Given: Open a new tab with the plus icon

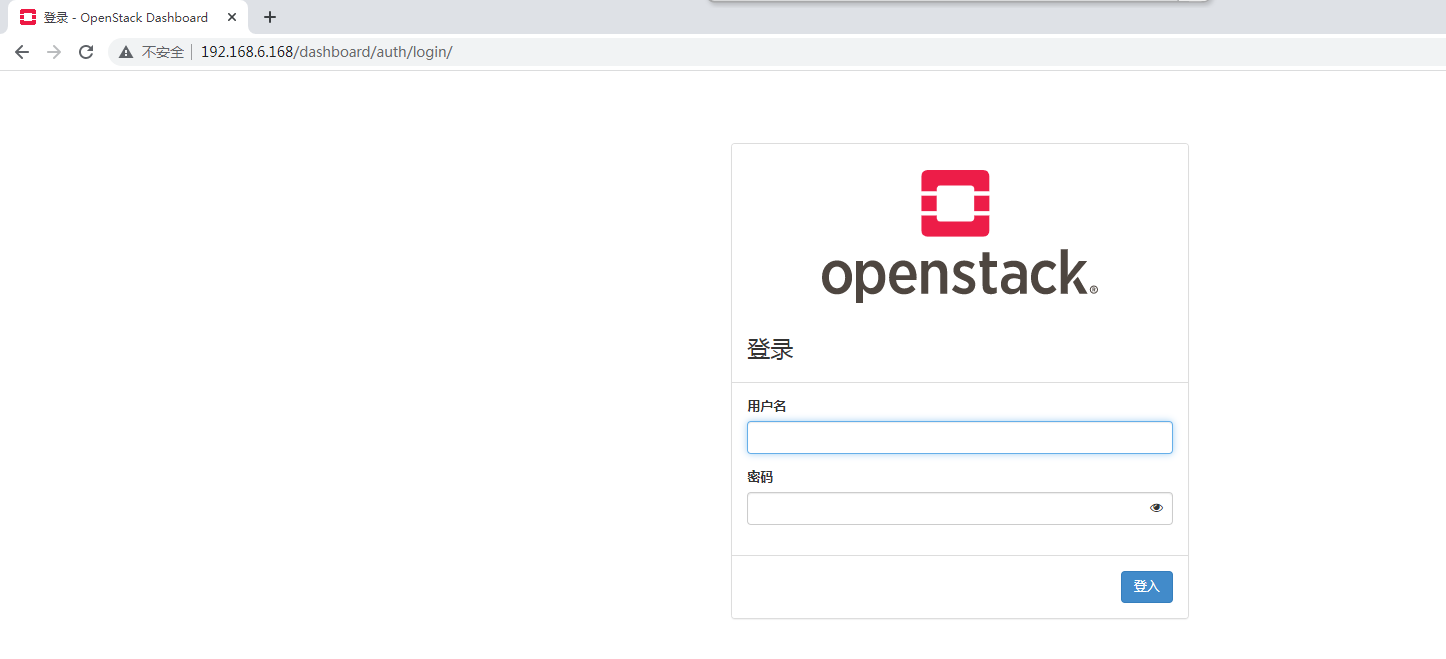Looking at the screenshot, I should click(270, 17).
